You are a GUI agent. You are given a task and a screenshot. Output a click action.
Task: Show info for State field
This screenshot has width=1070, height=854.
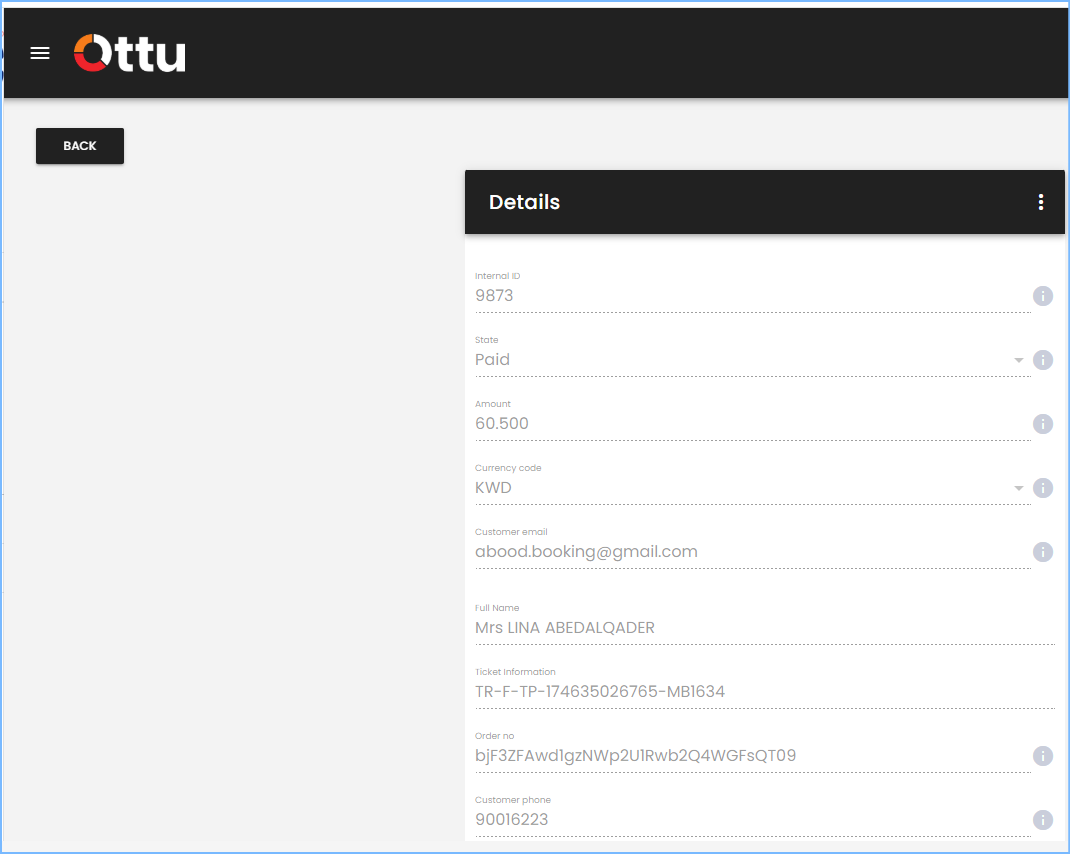pos(1042,360)
